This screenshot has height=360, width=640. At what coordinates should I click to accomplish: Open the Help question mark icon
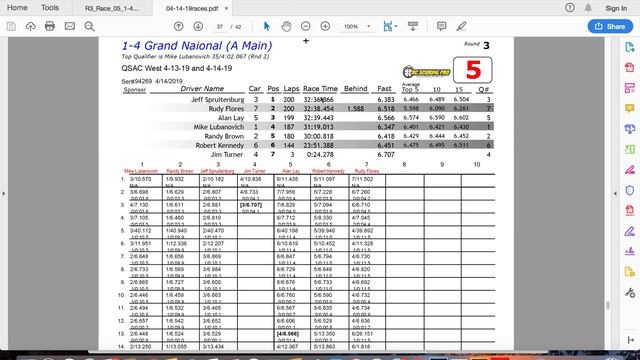[x=570, y=8]
